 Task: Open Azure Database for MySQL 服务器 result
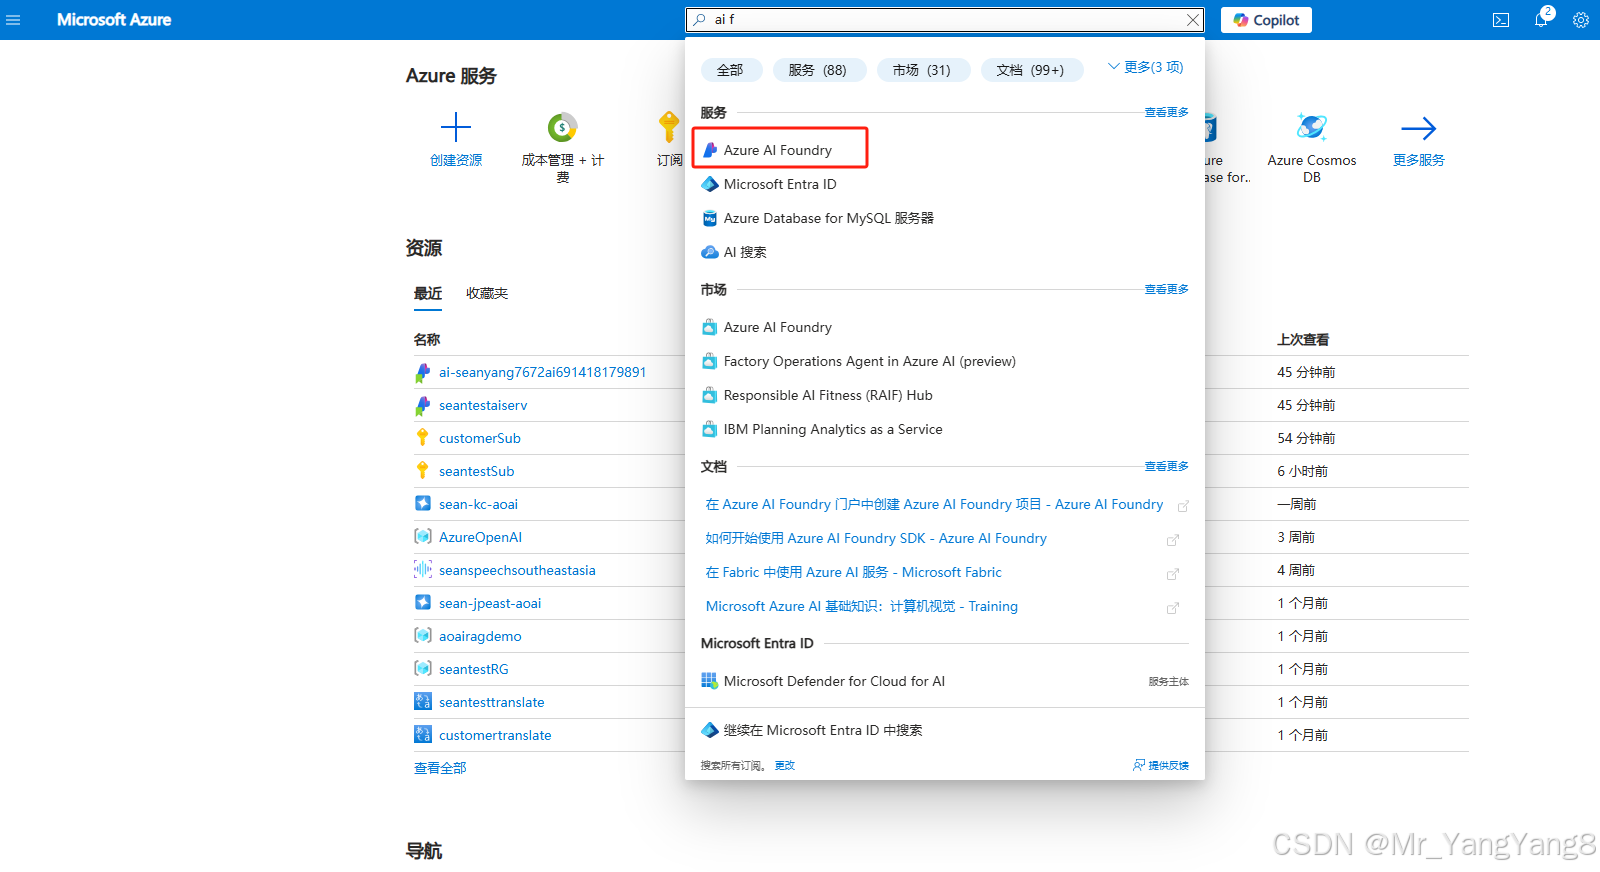pos(829,218)
